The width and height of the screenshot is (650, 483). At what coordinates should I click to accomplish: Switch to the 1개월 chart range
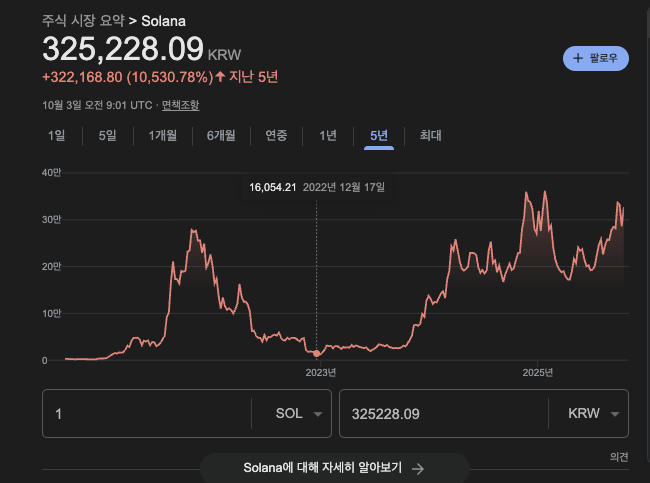(163, 136)
